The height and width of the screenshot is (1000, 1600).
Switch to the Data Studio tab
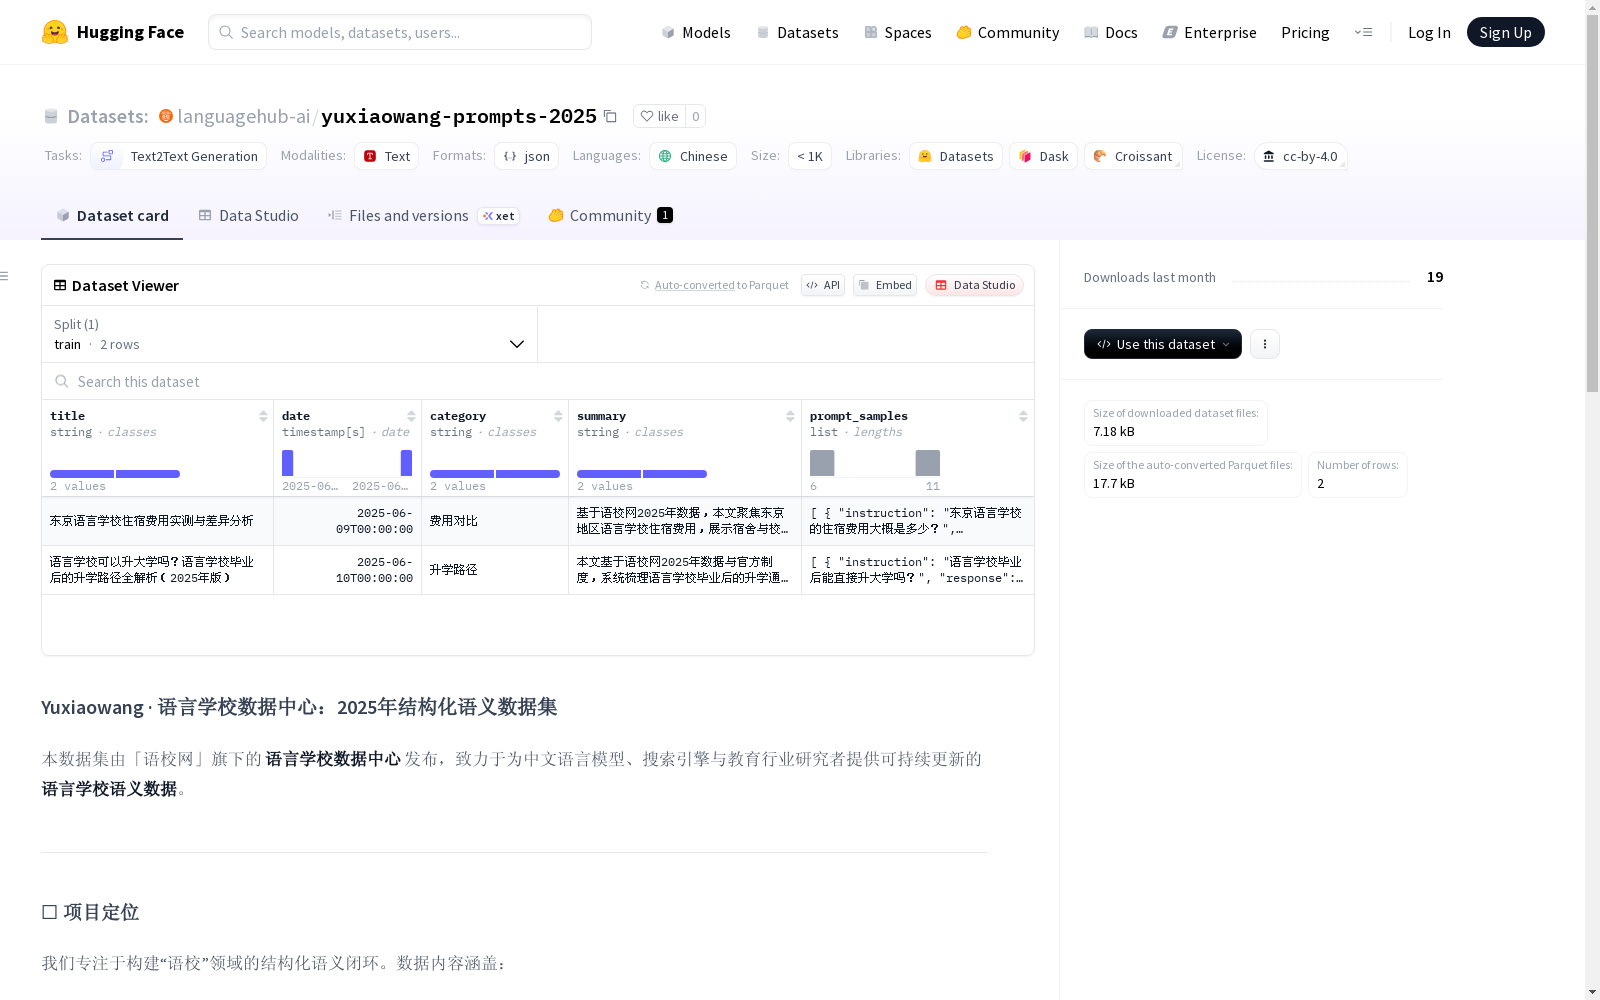click(x=249, y=215)
